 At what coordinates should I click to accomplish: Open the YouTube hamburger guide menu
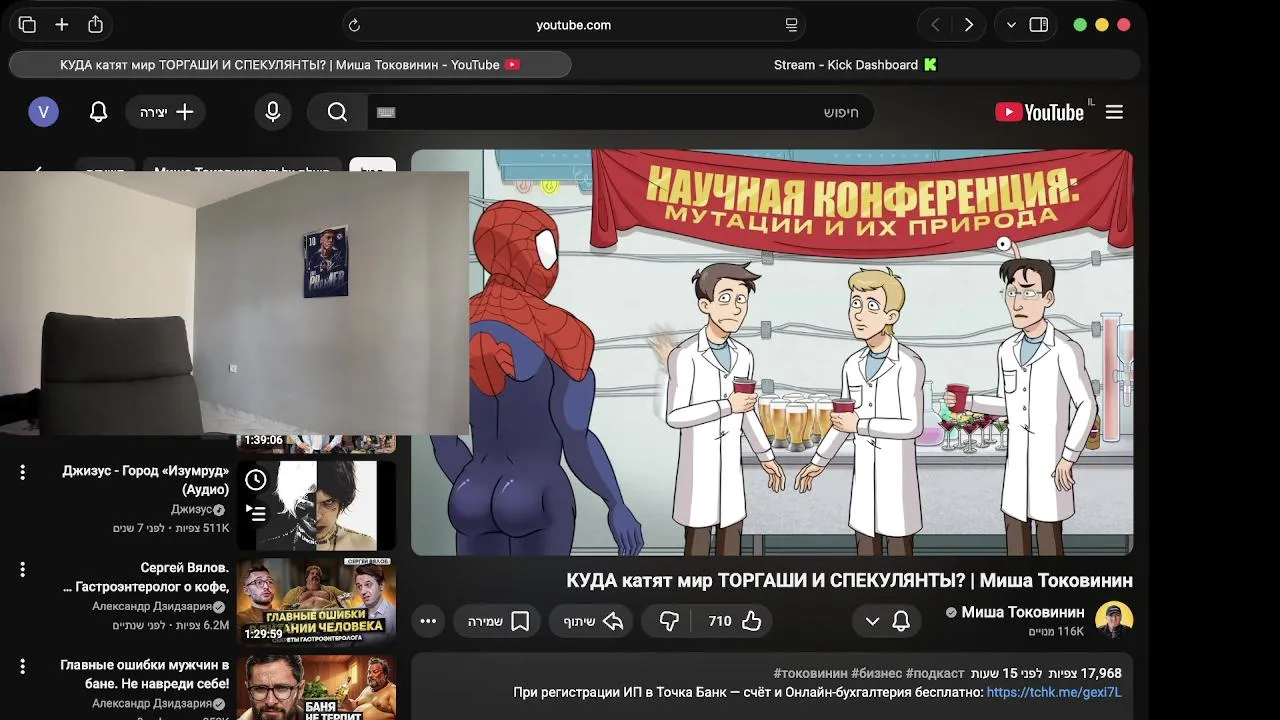pyautogui.click(x=1114, y=112)
